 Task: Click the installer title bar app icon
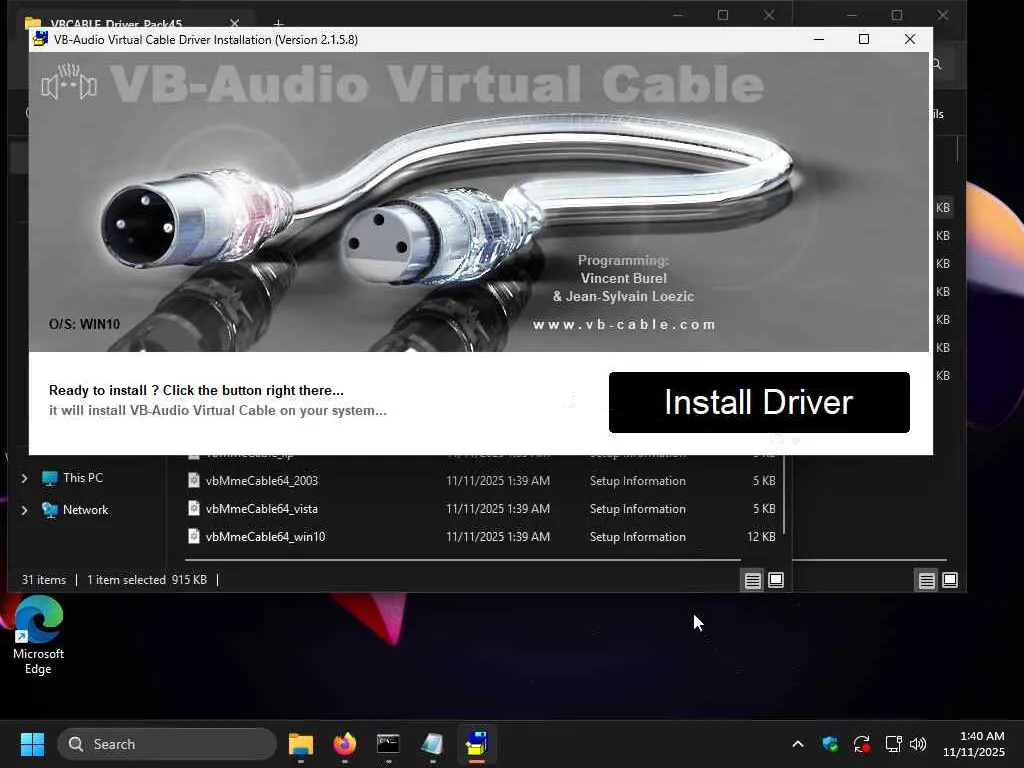coord(40,39)
